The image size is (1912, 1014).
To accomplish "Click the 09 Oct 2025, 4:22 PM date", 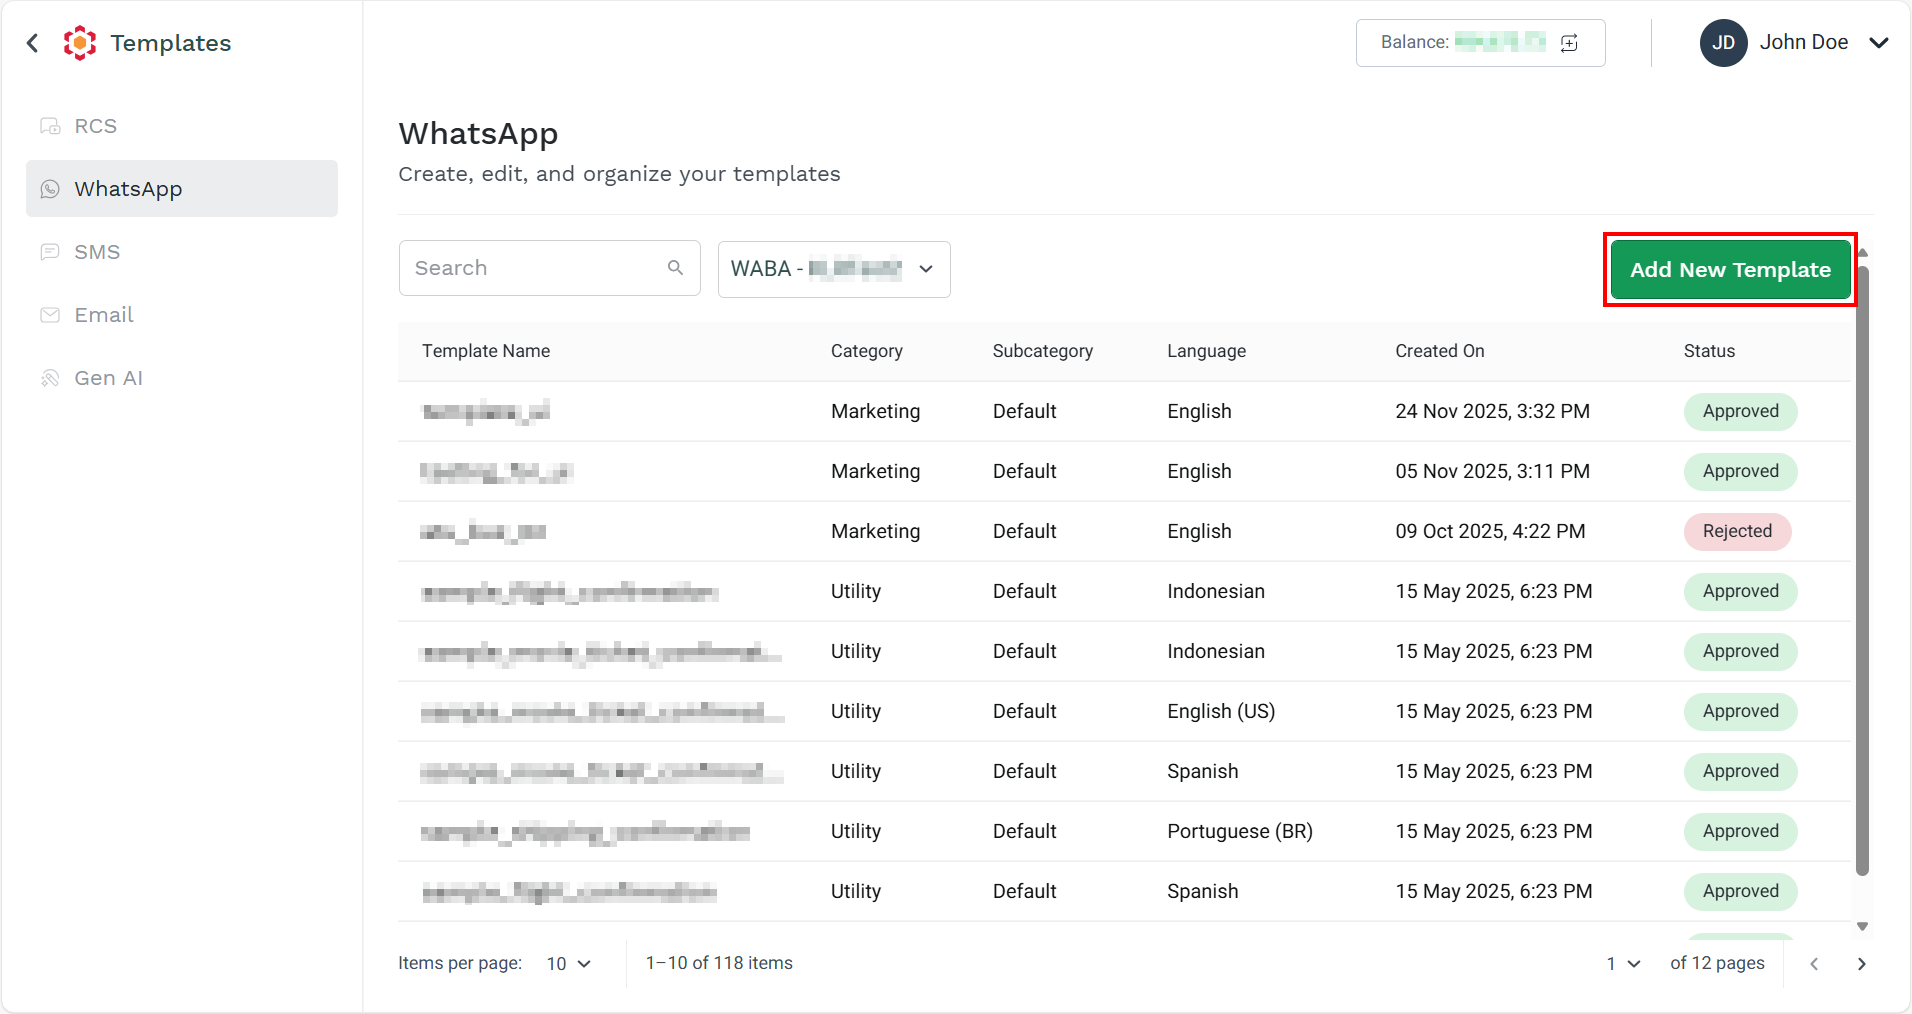I will [1491, 531].
